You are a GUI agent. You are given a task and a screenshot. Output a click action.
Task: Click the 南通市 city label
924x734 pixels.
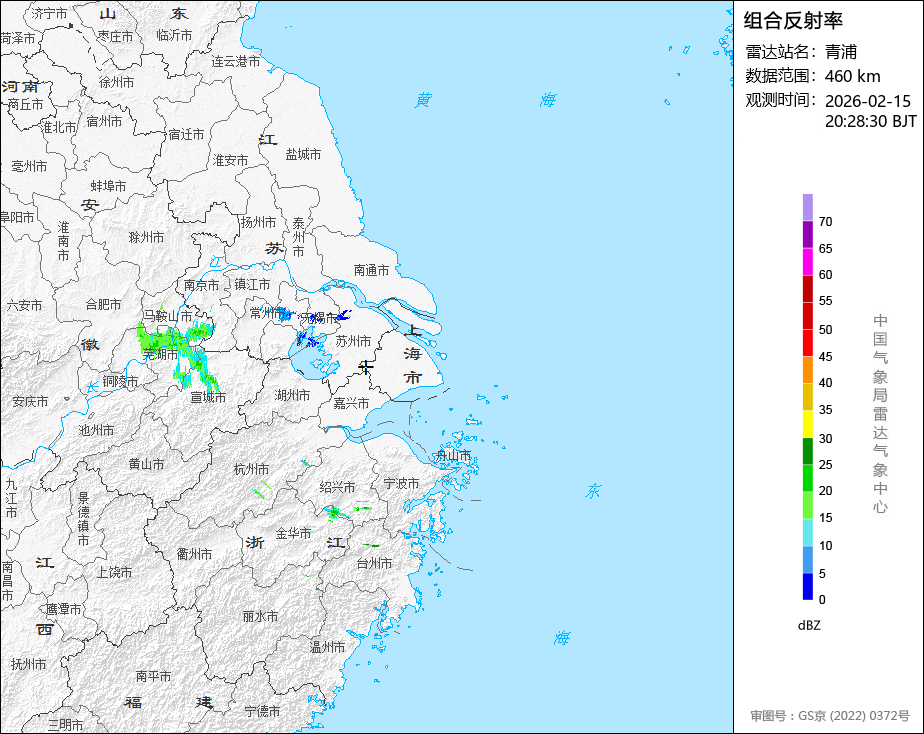point(371,270)
